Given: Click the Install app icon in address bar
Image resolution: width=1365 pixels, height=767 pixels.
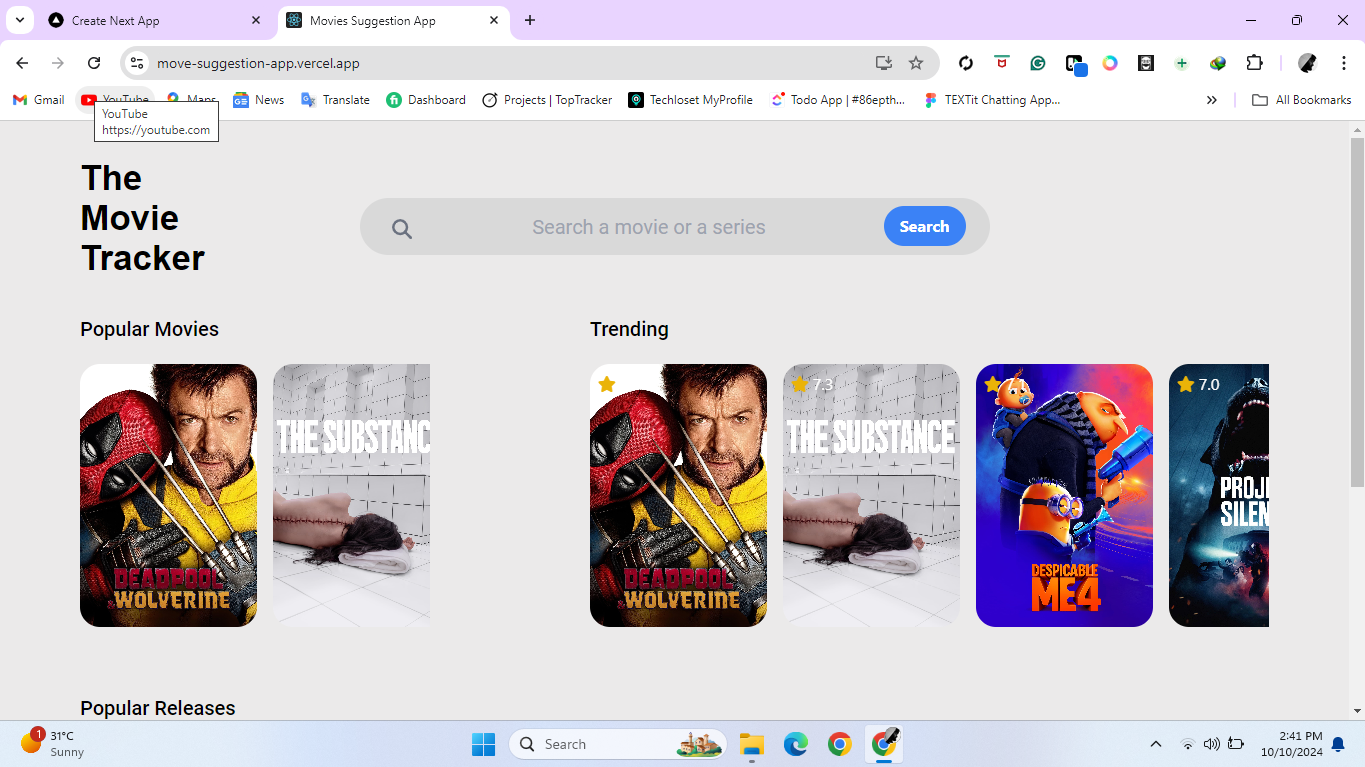Looking at the screenshot, I should click(883, 63).
